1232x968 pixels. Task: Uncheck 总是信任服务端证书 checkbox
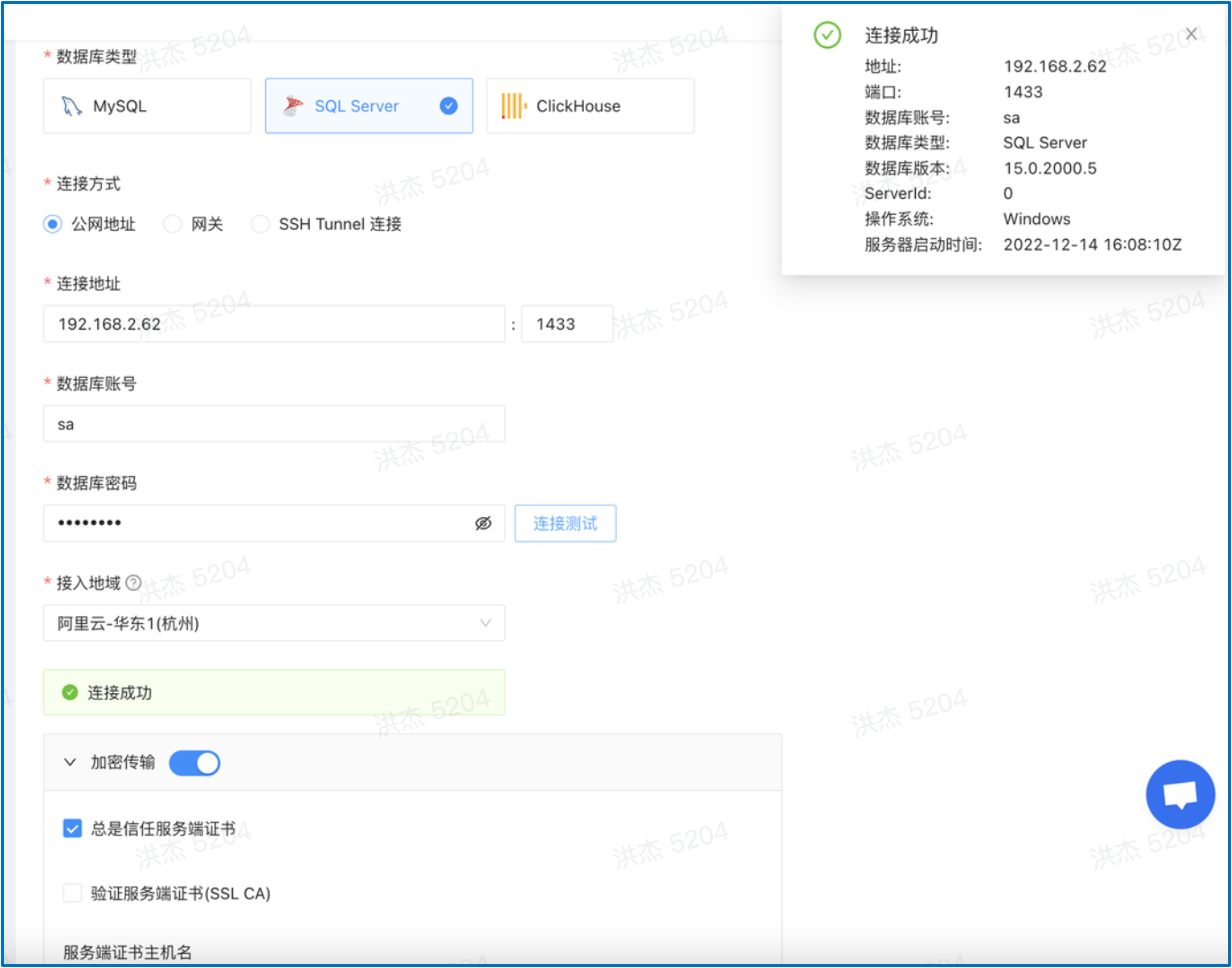coord(72,828)
